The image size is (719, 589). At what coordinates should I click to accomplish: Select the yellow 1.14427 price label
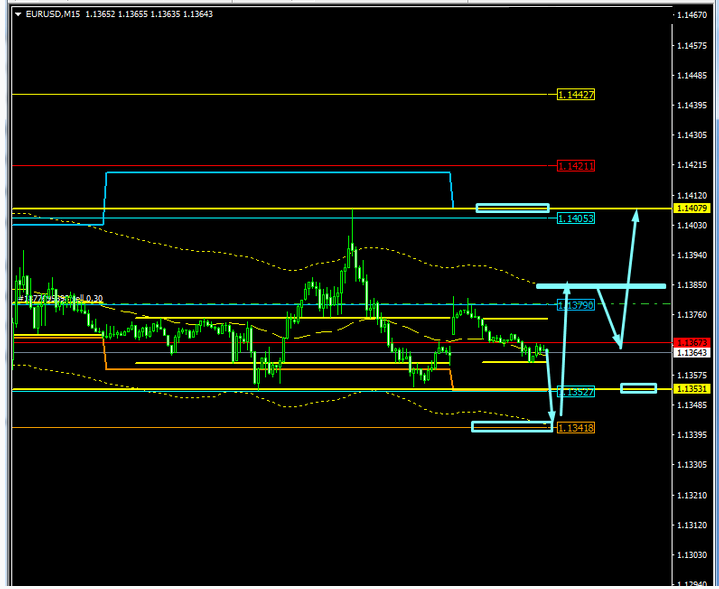(x=576, y=94)
